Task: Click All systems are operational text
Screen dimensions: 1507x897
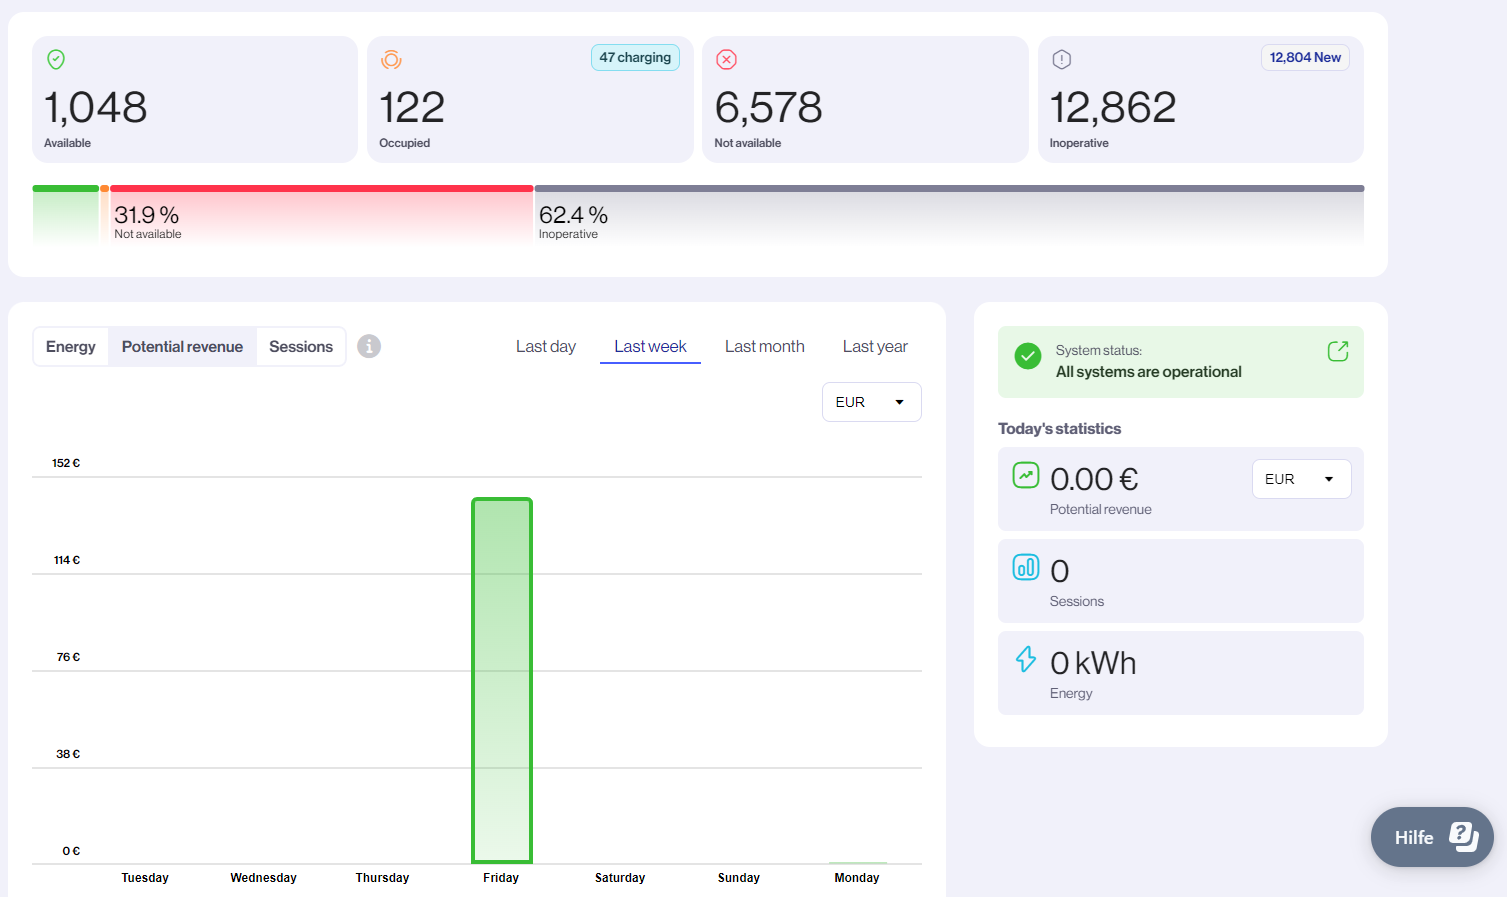Action: pos(1149,372)
